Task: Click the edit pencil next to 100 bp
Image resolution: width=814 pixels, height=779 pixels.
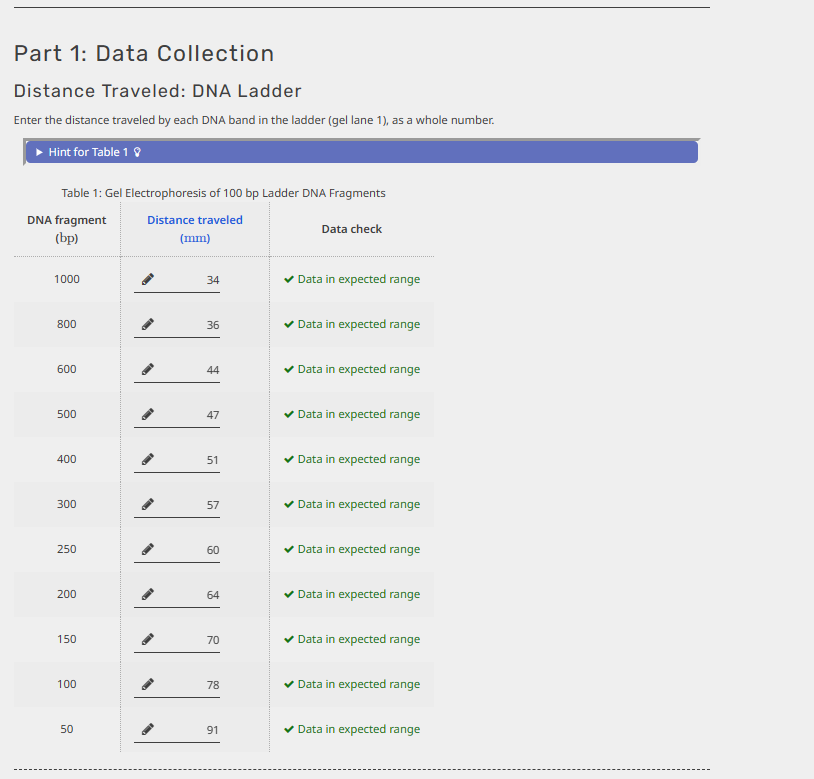Action: coord(147,684)
